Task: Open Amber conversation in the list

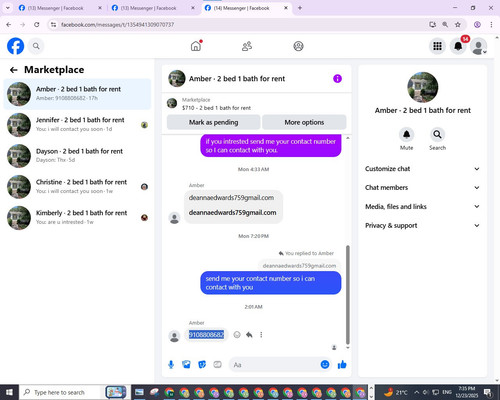Action: (77, 94)
